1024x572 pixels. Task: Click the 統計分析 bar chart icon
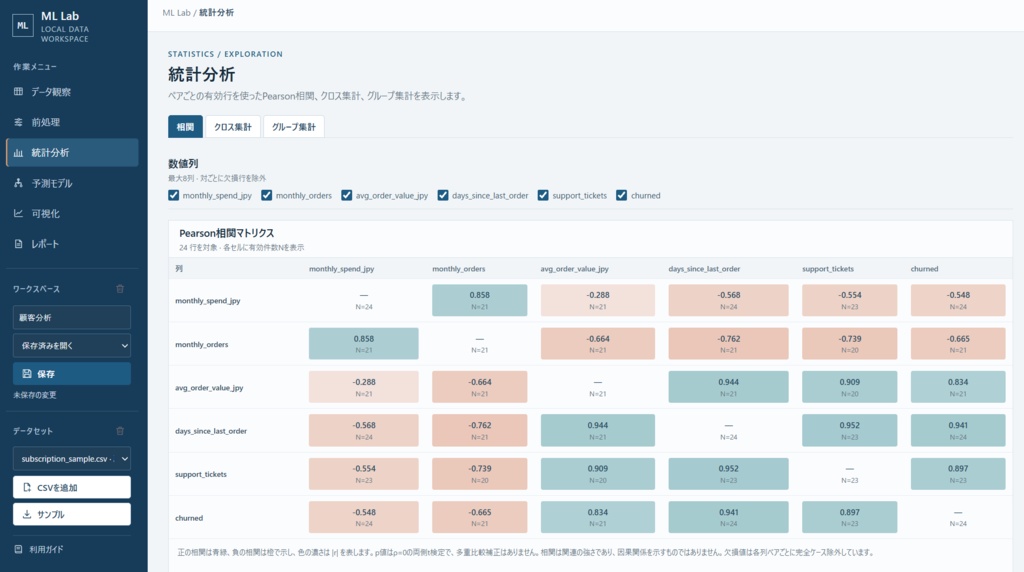point(18,153)
